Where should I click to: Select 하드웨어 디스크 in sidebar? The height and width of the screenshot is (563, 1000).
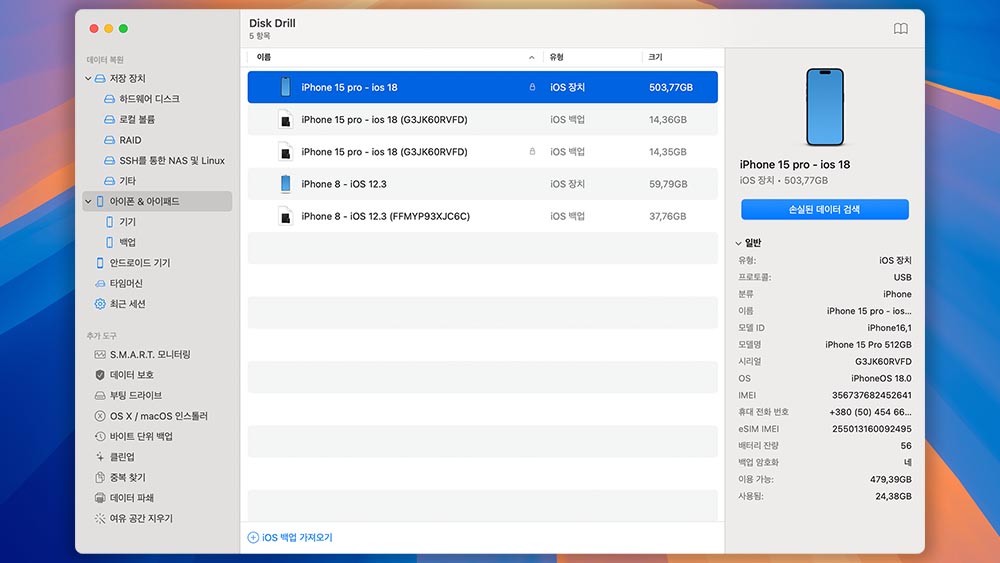(x=149, y=99)
